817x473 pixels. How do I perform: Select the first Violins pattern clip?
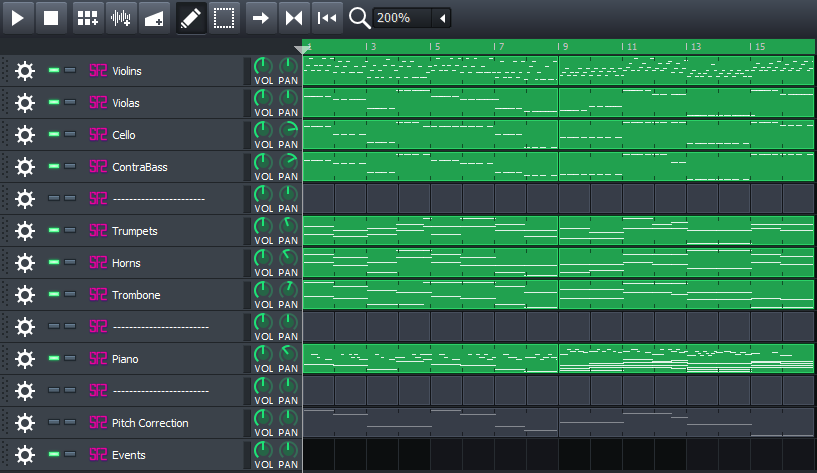(430, 71)
